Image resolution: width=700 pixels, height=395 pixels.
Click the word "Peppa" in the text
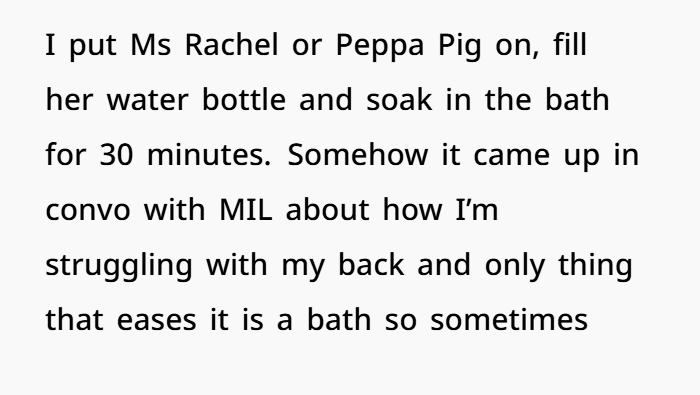(379, 47)
